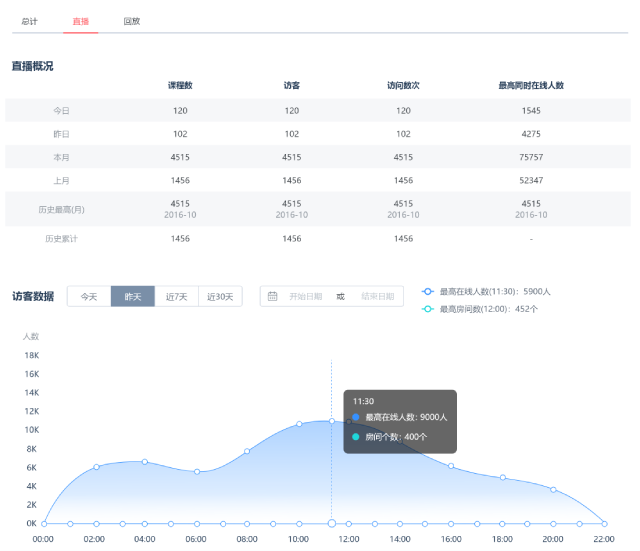Screen dimensions: 640x551
Task: Click the 昨日 row label
Action: (62, 134)
